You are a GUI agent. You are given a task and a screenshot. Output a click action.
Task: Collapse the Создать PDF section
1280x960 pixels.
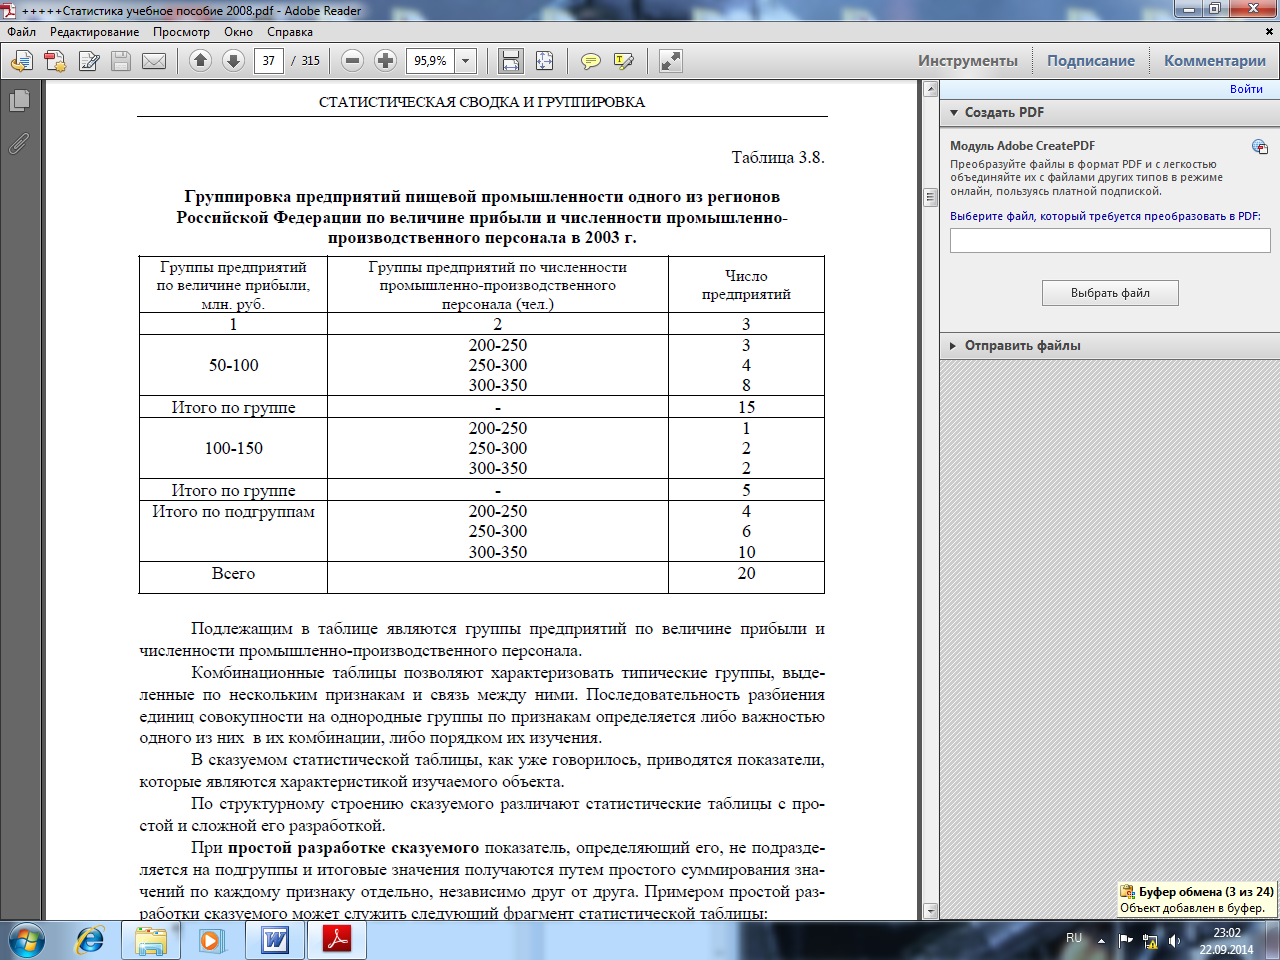point(954,113)
